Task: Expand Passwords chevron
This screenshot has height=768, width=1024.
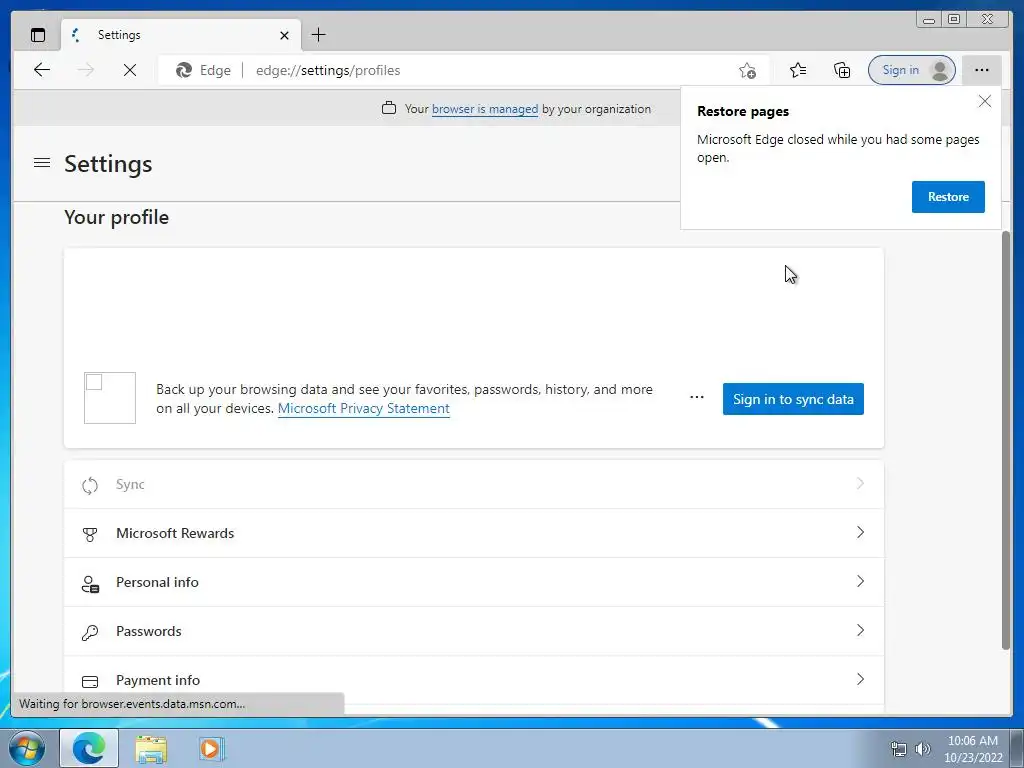Action: tap(860, 630)
